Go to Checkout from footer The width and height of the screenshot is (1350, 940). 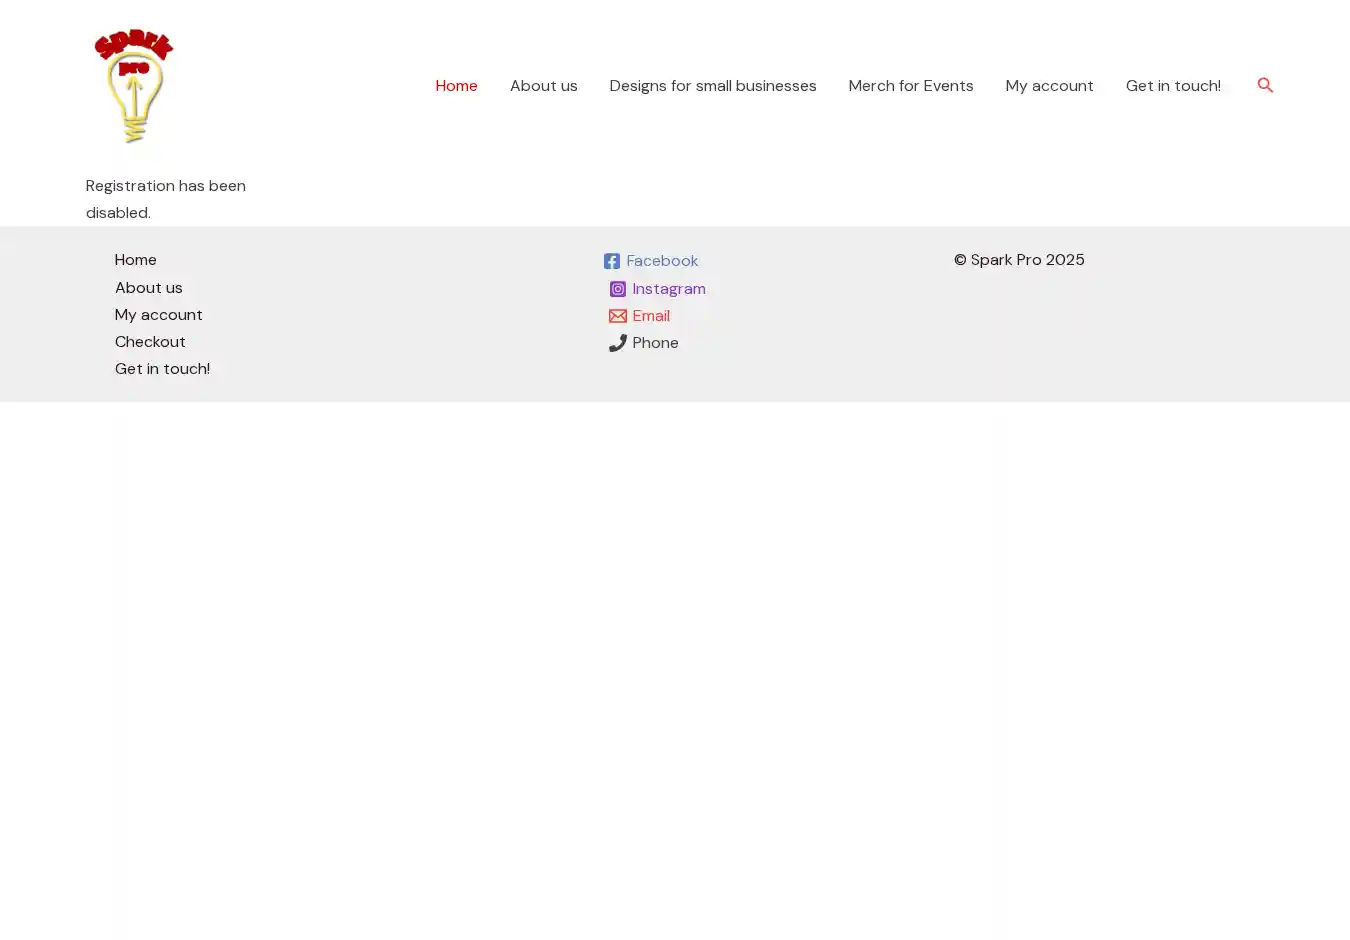pyautogui.click(x=150, y=342)
